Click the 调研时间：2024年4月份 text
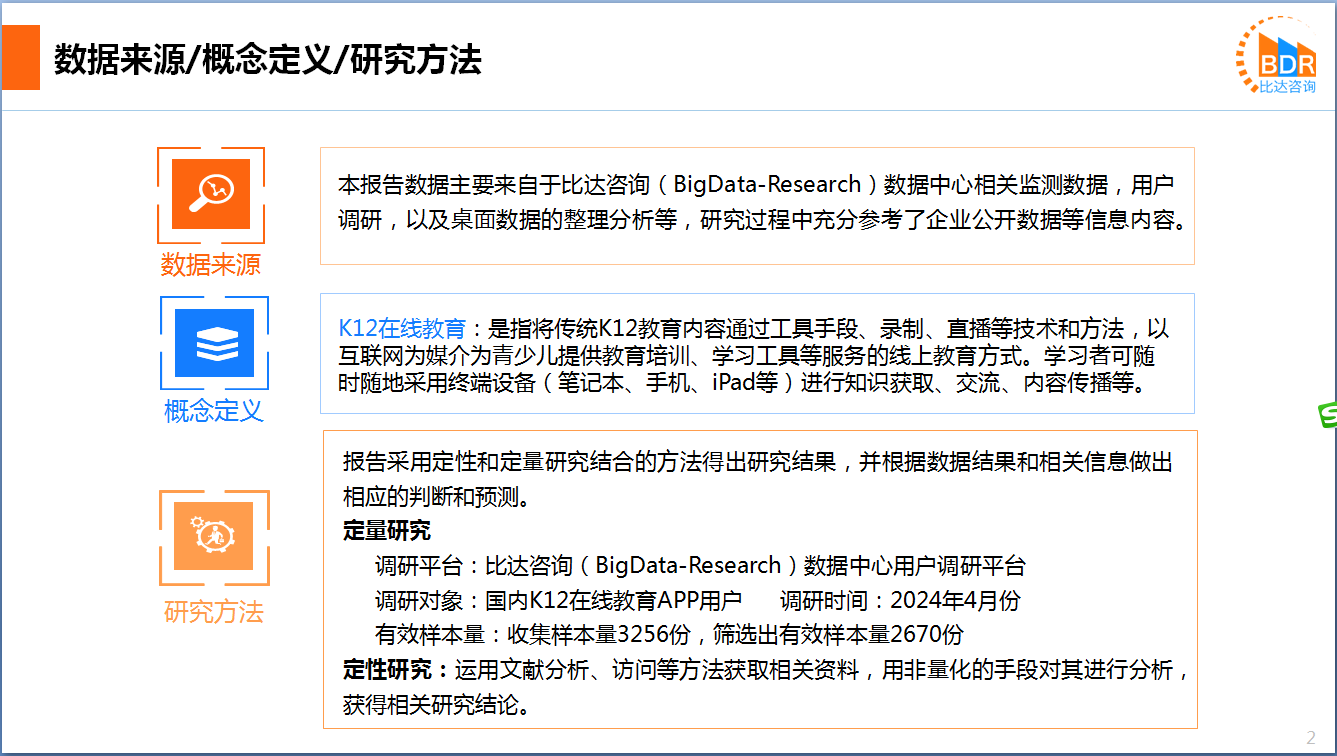This screenshot has height=756, width=1337. [900, 601]
